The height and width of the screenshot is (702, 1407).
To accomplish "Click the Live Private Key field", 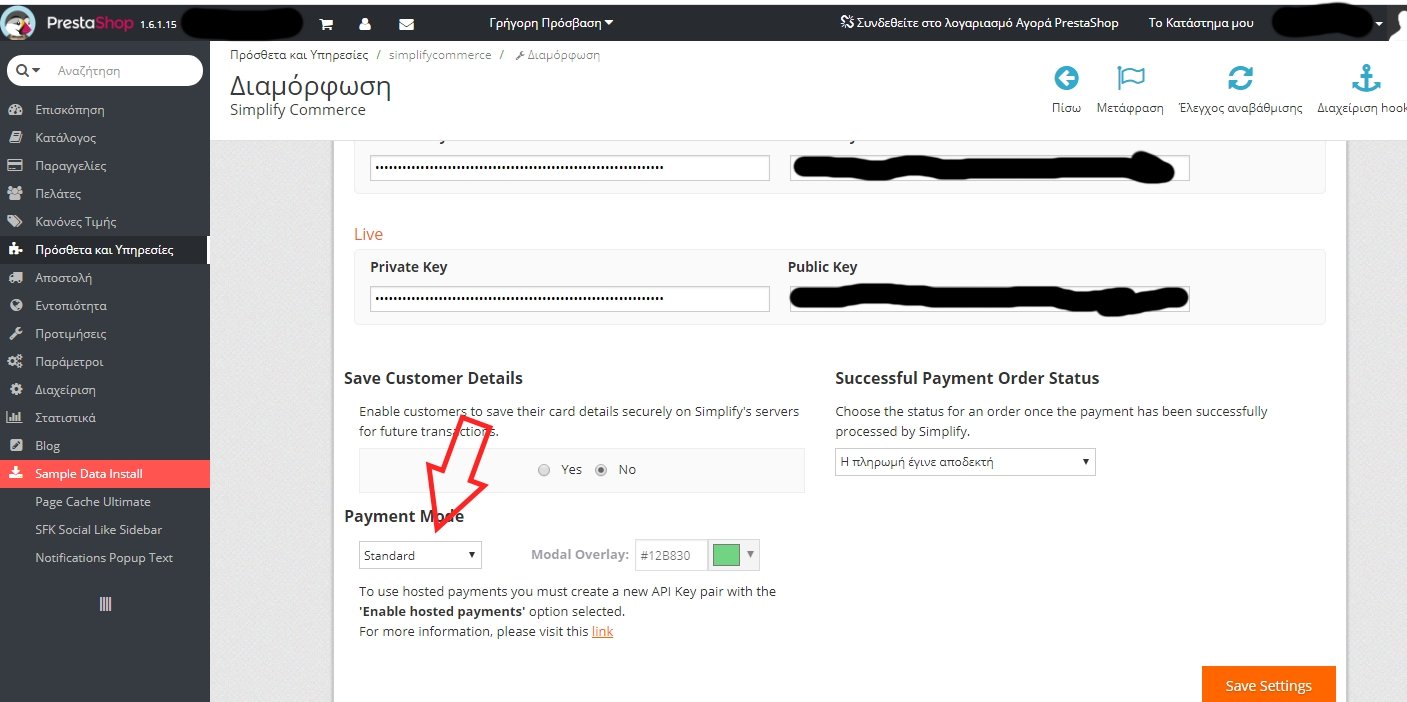I will tap(569, 299).
